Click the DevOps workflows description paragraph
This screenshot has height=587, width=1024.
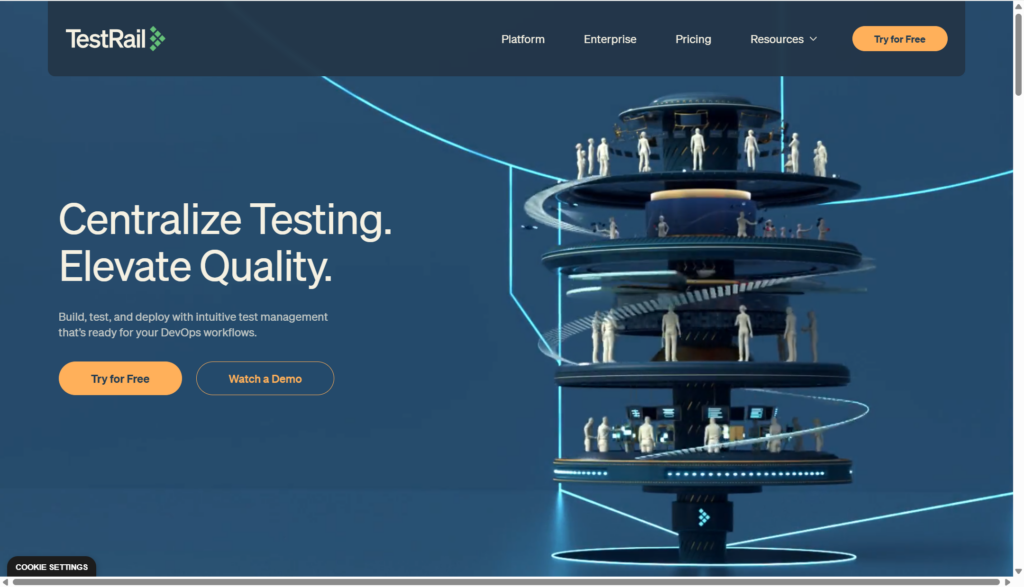click(193, 325)
